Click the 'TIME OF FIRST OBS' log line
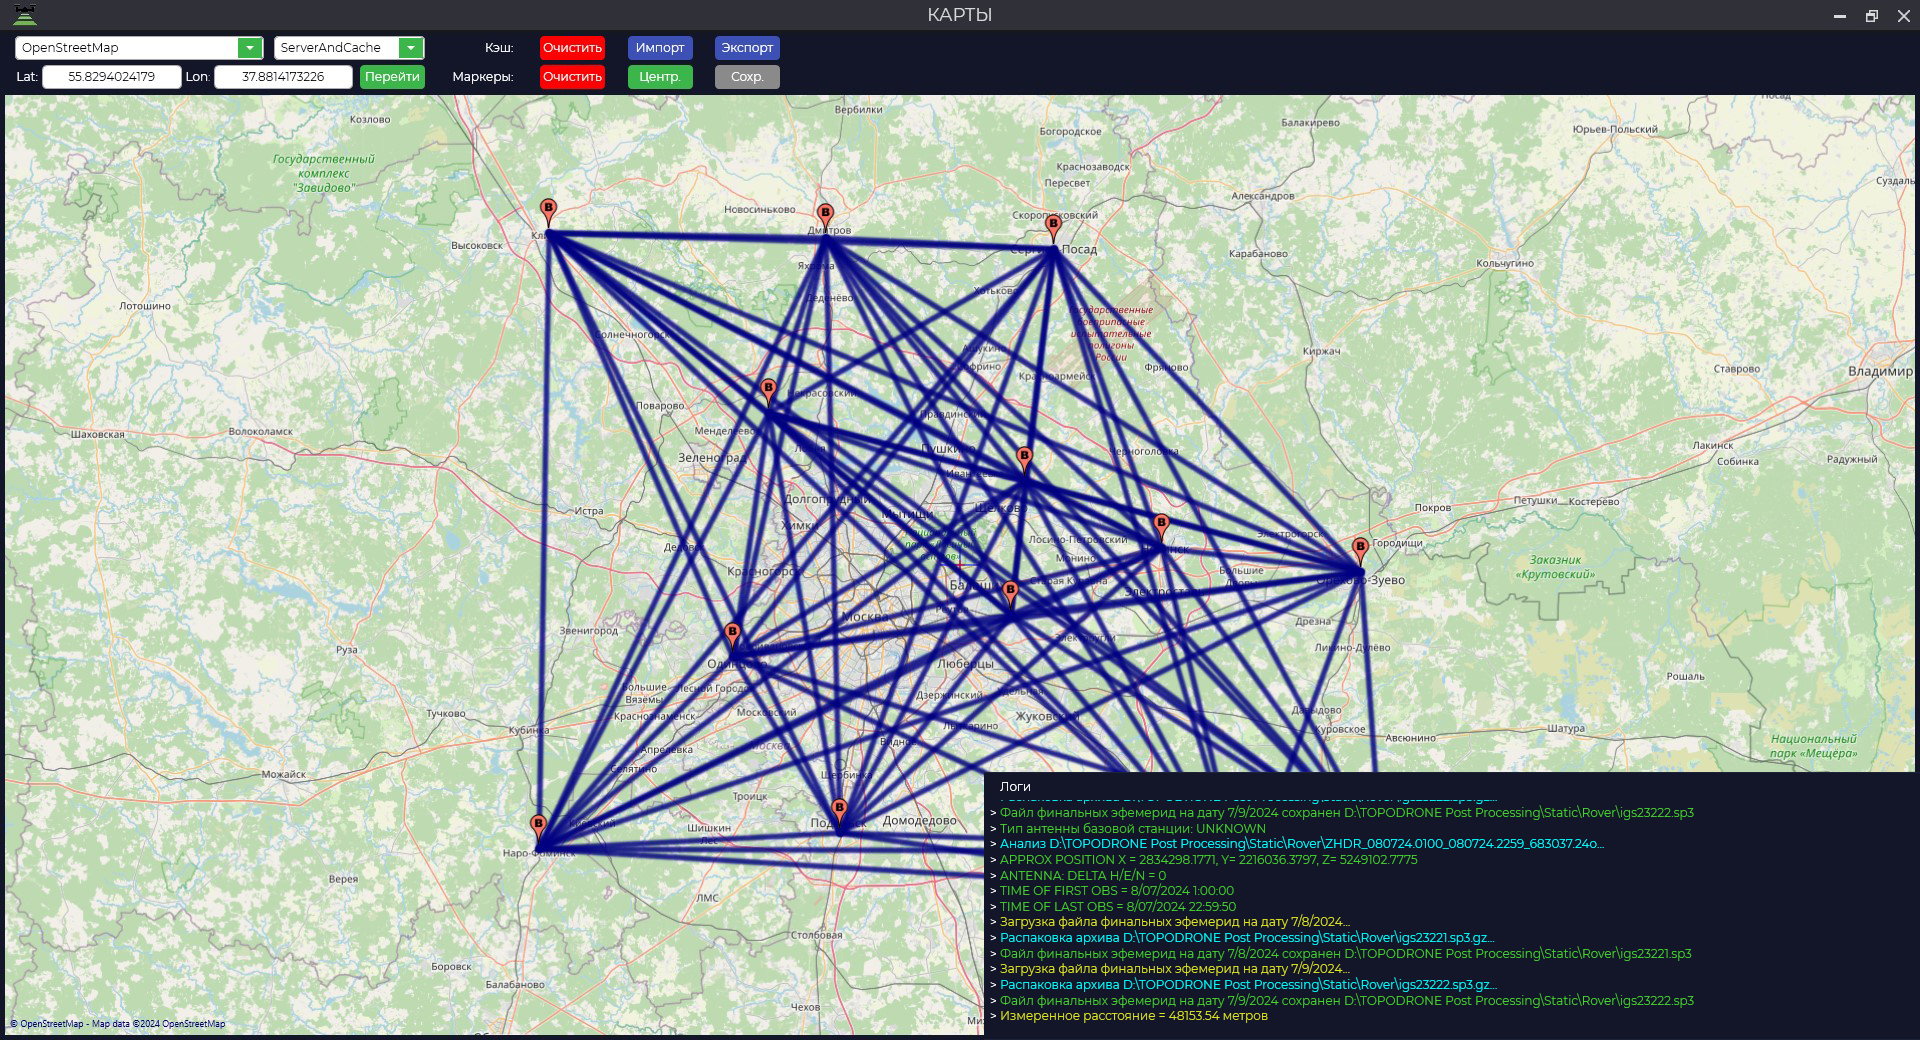Image resolution: width=1920 pixels, height=1040 pixels. [x=1116, y=891]
